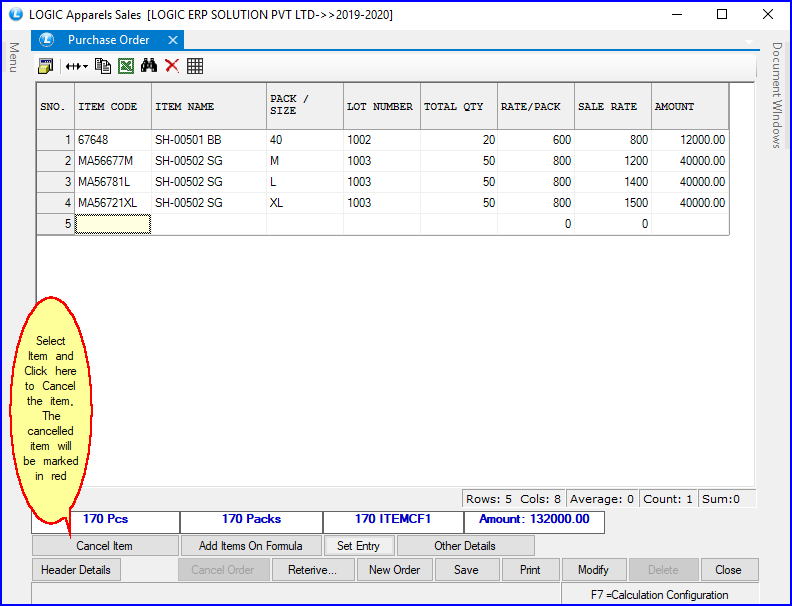Click the grid view icon
Screen dimensions: 792x606
pyautogui.click(x=195, y=66)
